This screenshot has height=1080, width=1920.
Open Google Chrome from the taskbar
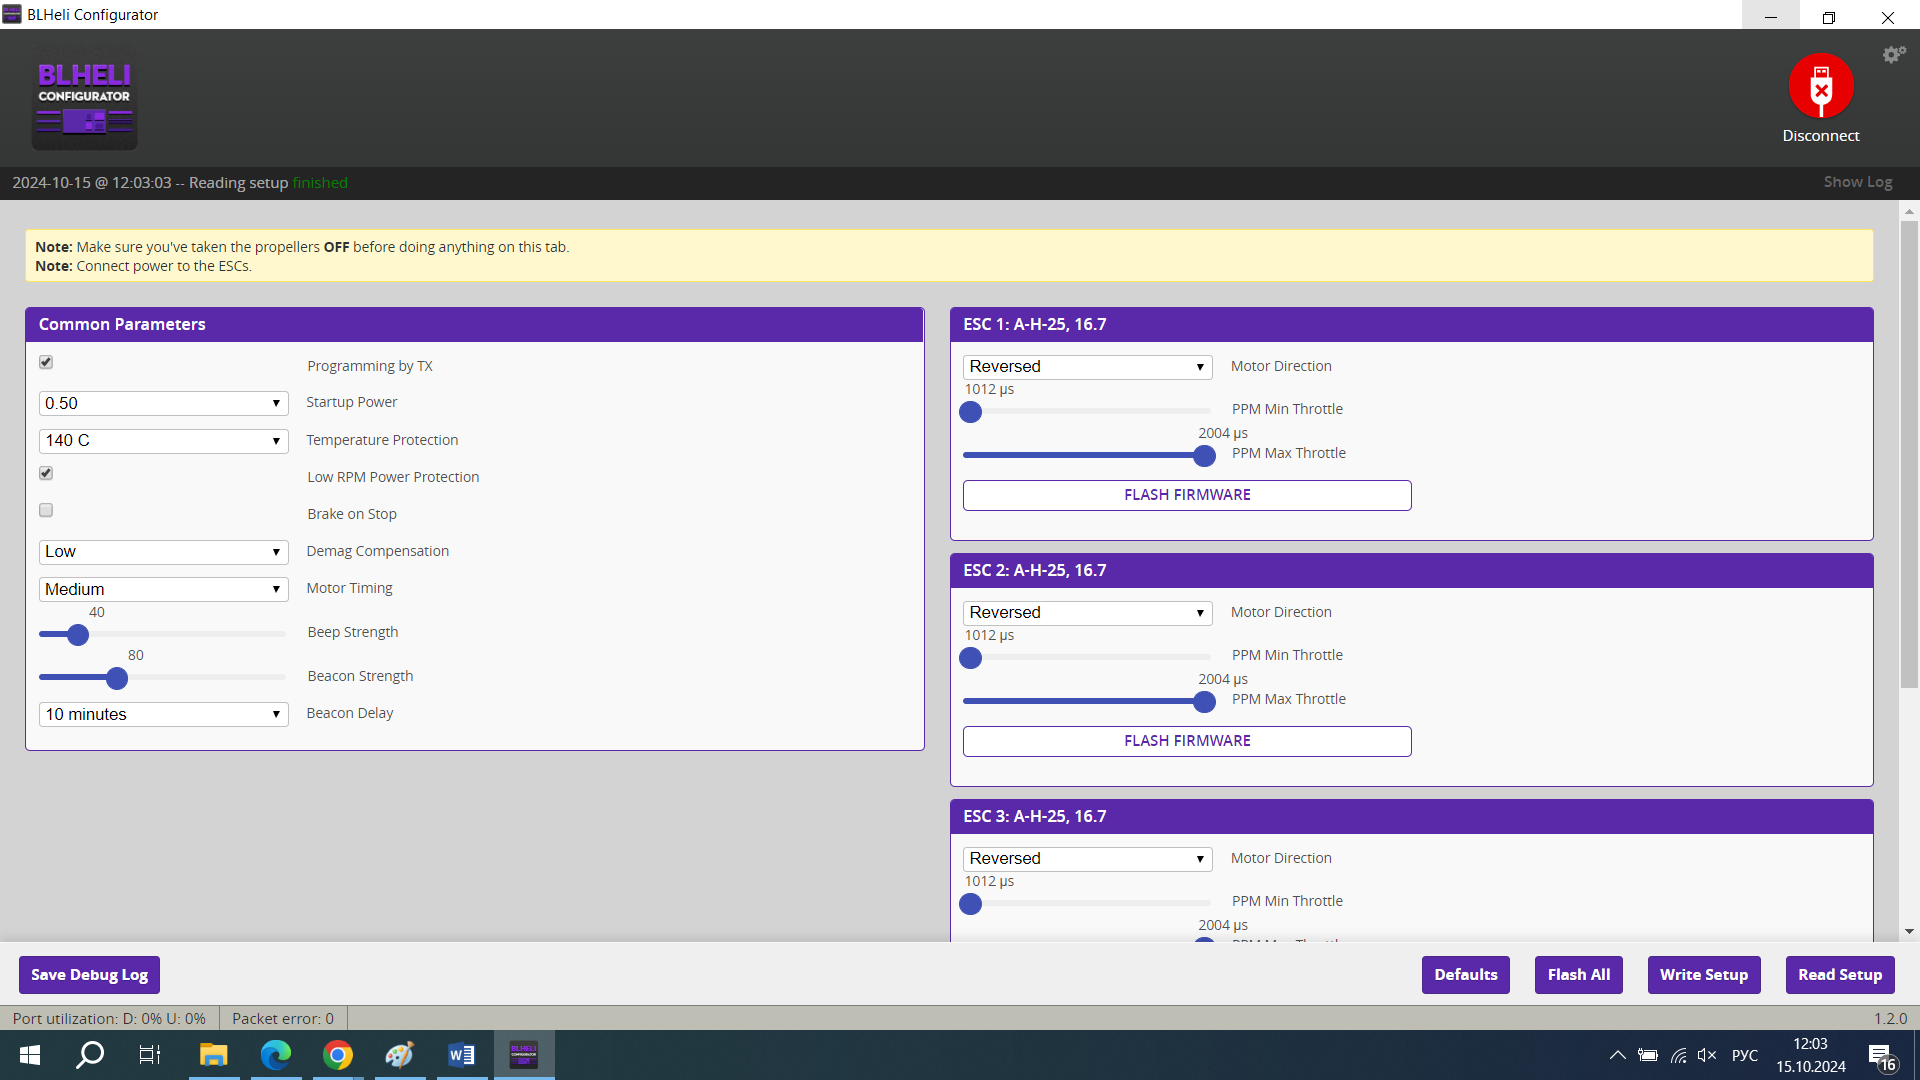tap(338, 1055)
